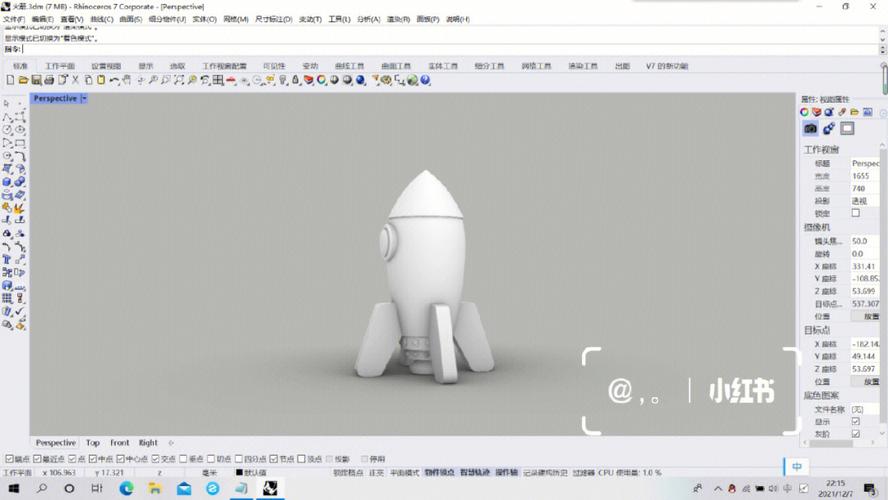Toggle the 最近点 Near osnap checkbox
Screen dimensions: 888x500
[x=37, y=459]
